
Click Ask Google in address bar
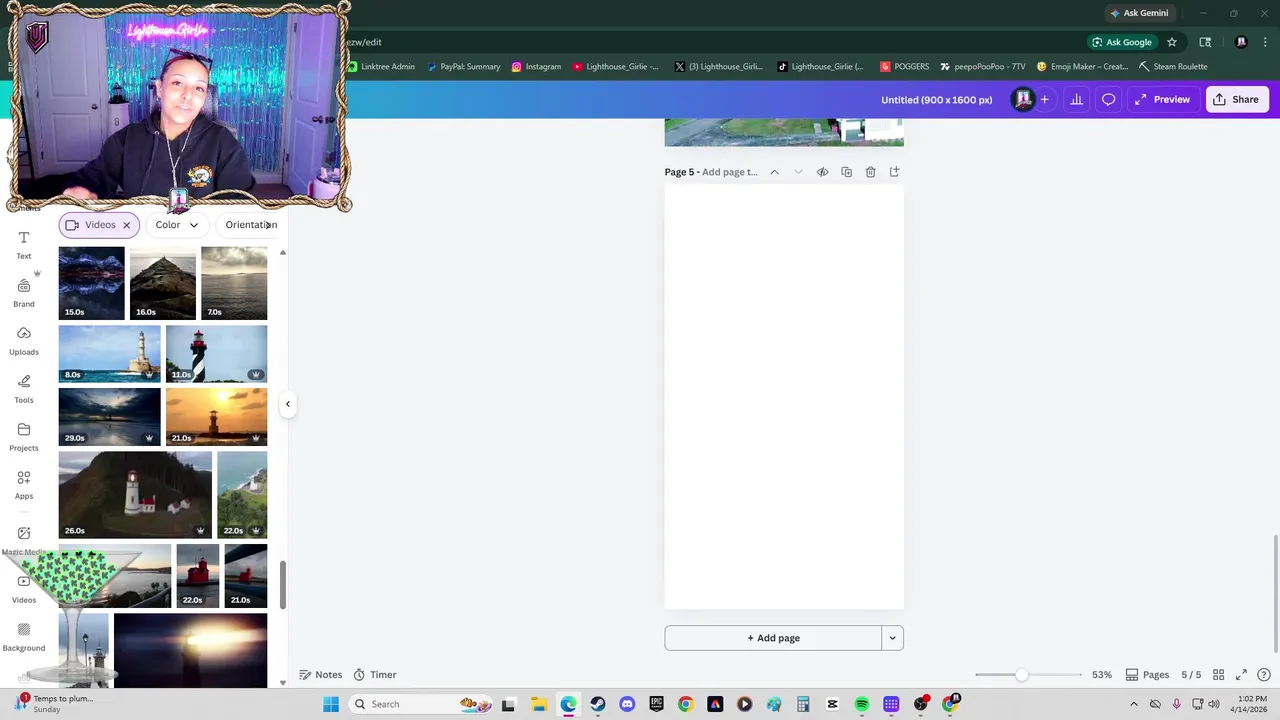click(1122, 42)
